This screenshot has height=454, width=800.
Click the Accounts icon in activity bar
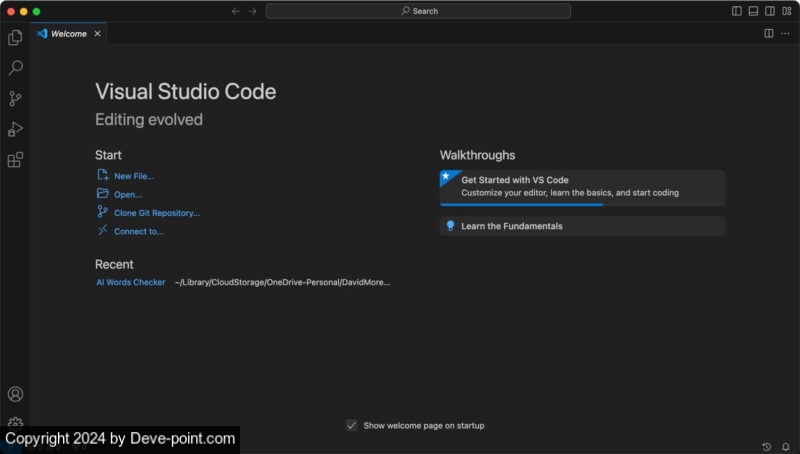[x=15, y=394]
